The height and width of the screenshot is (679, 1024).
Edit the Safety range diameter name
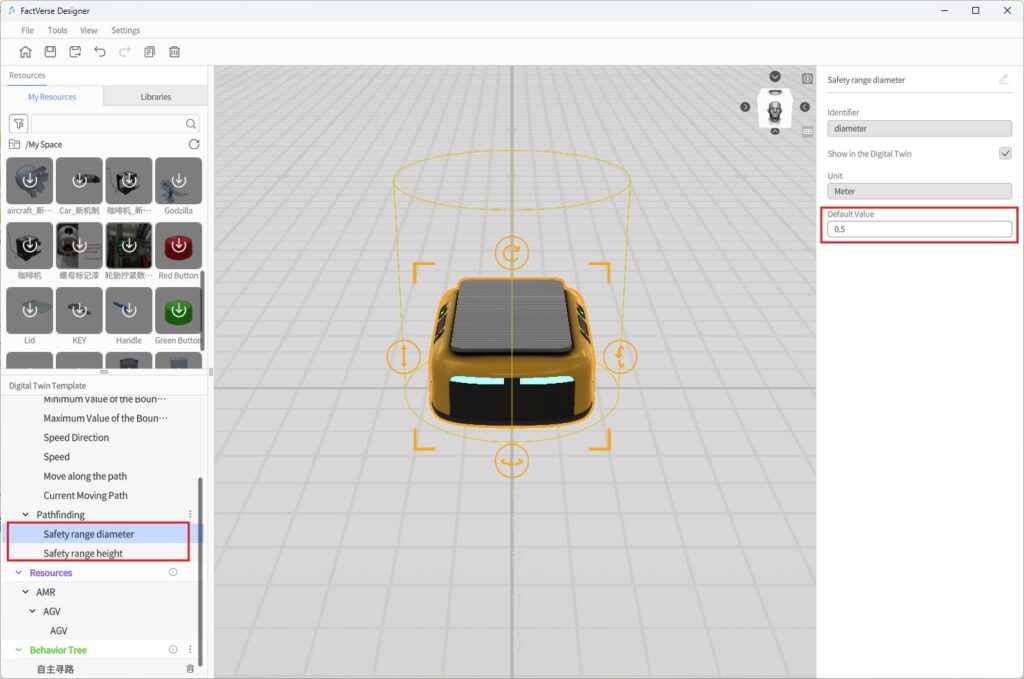pyautogui.click(x=1005, y=79)
